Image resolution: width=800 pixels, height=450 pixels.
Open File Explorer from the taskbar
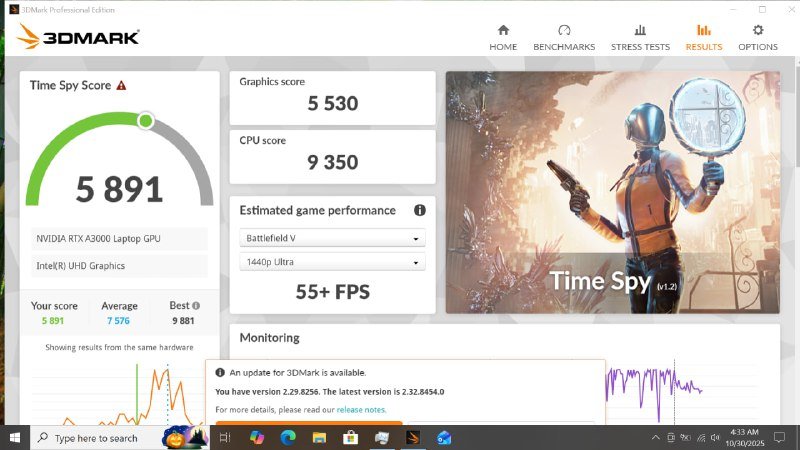tap(319, 438)
